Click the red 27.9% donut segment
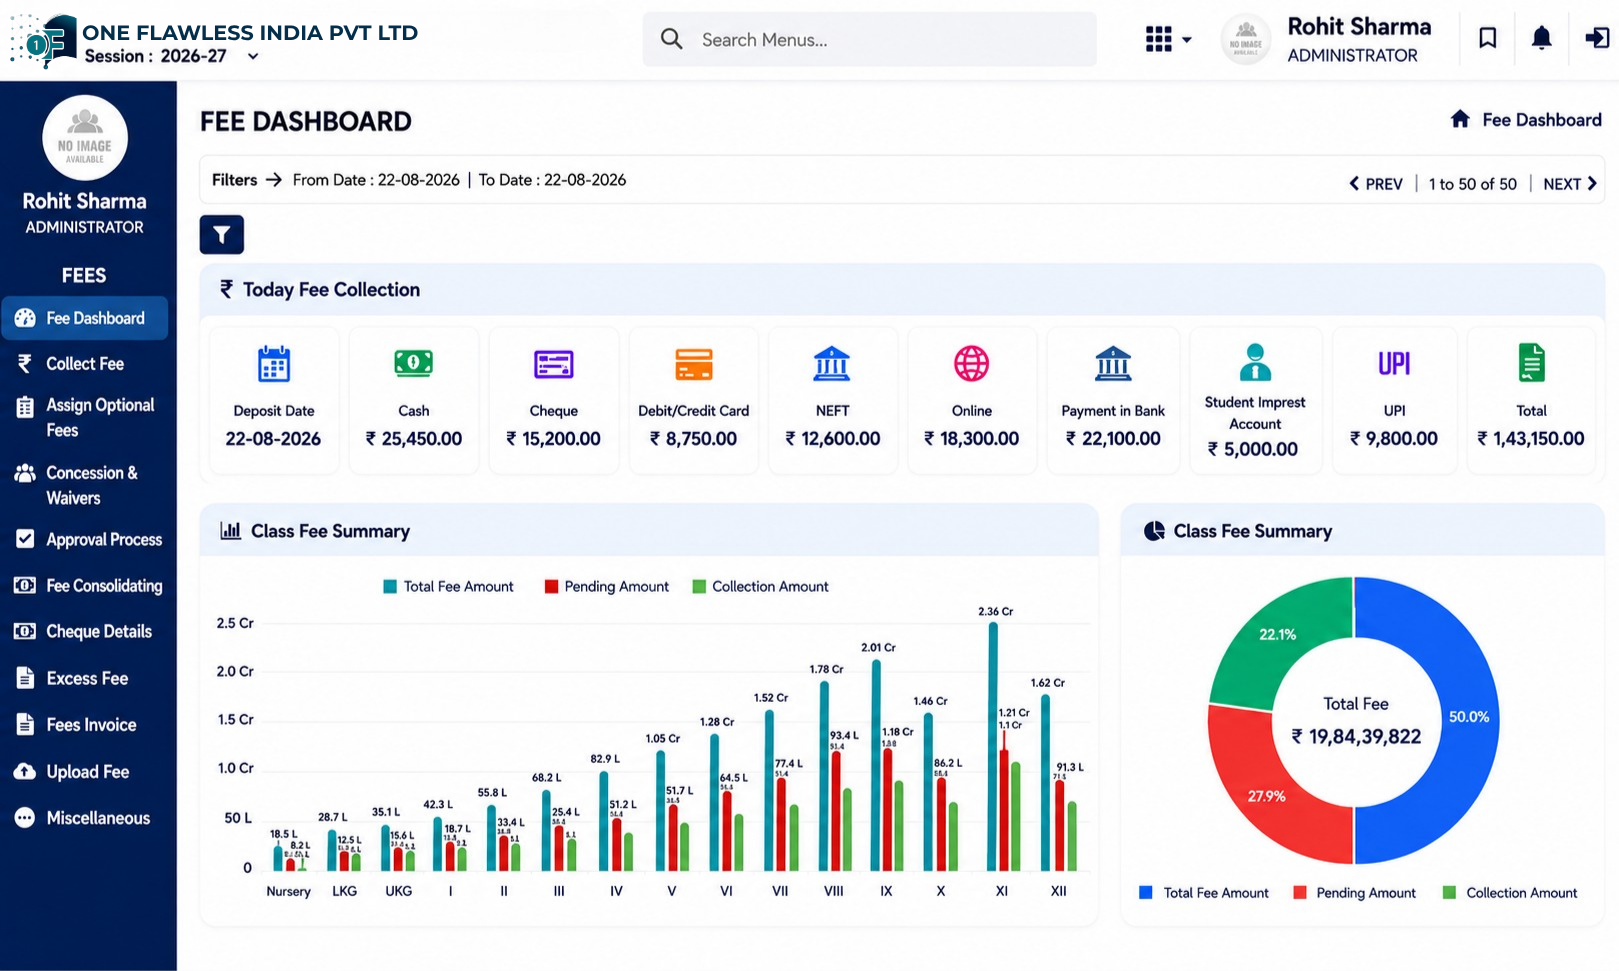Viewport: 1619px width, 971px height. (x=1268, y=796)
